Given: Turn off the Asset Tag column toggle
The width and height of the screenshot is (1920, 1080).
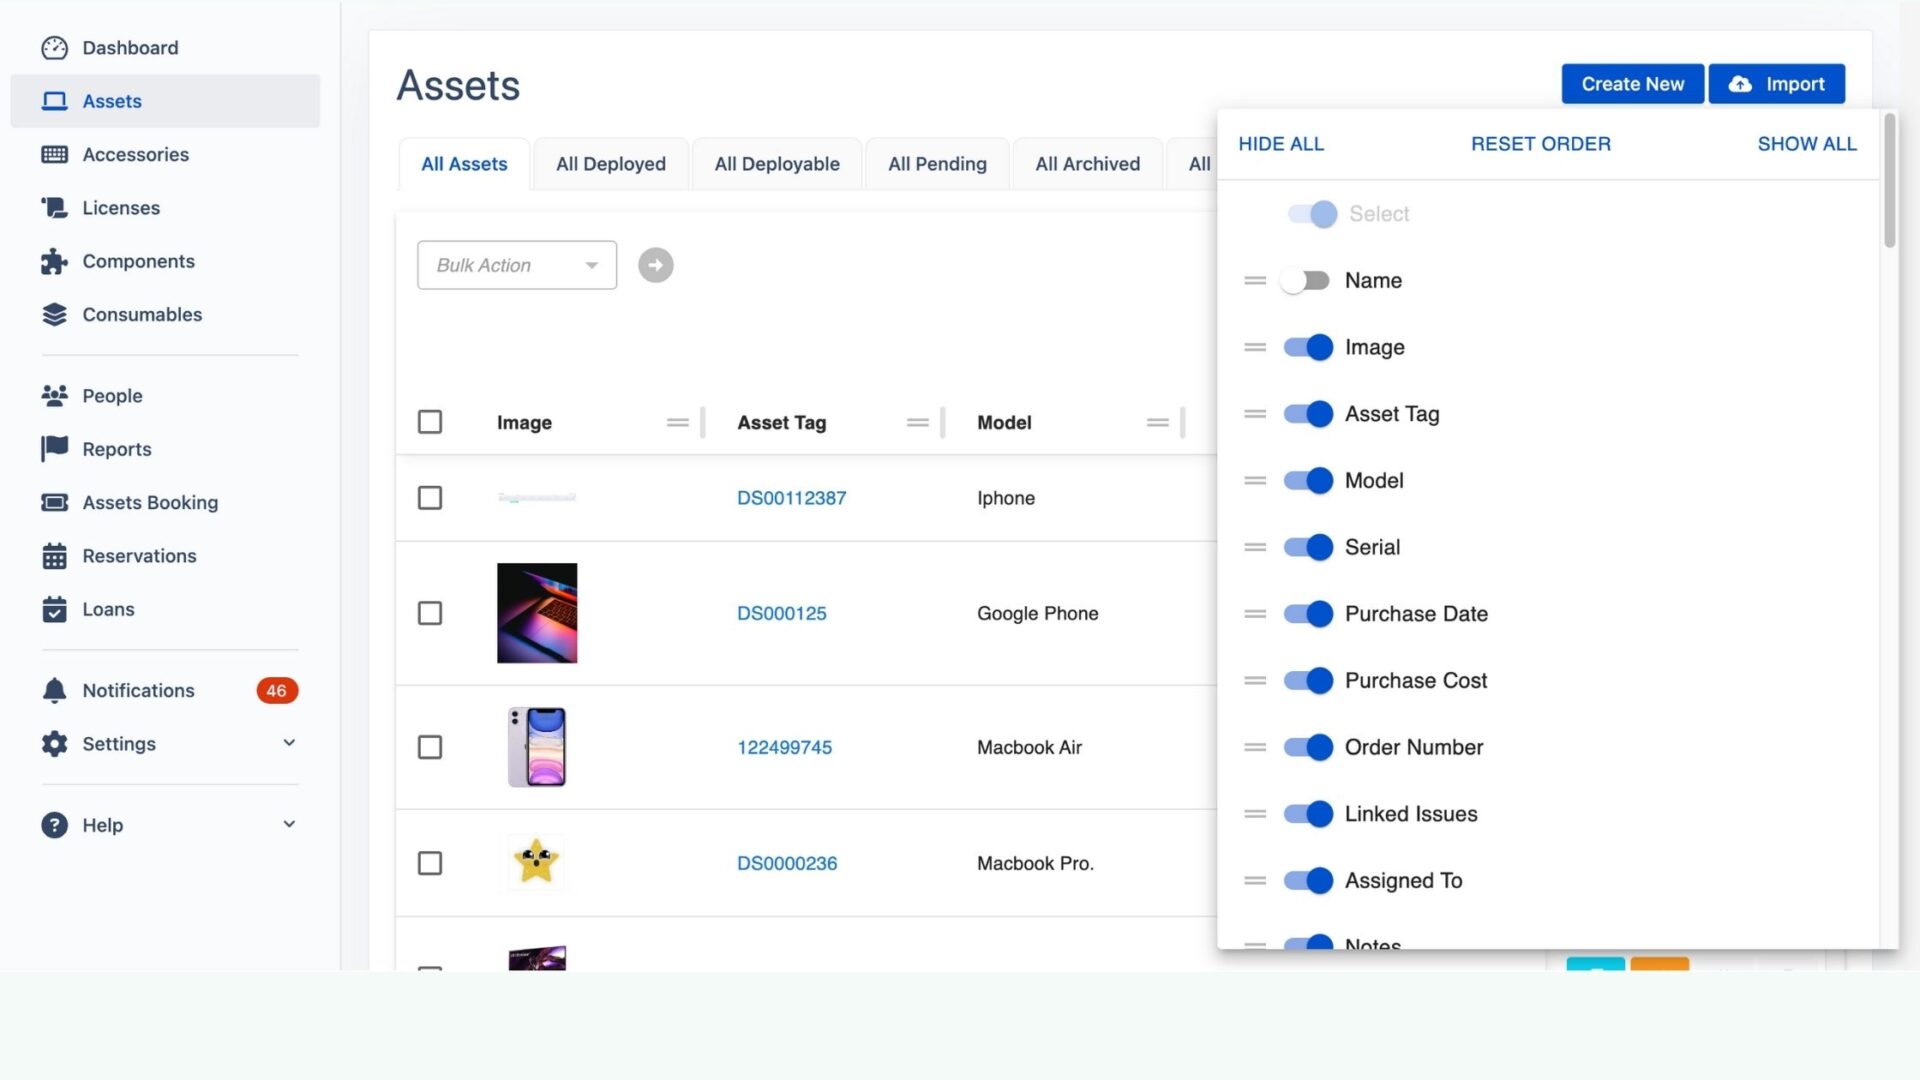Looking at the screenshot, I should point(1308,414).
